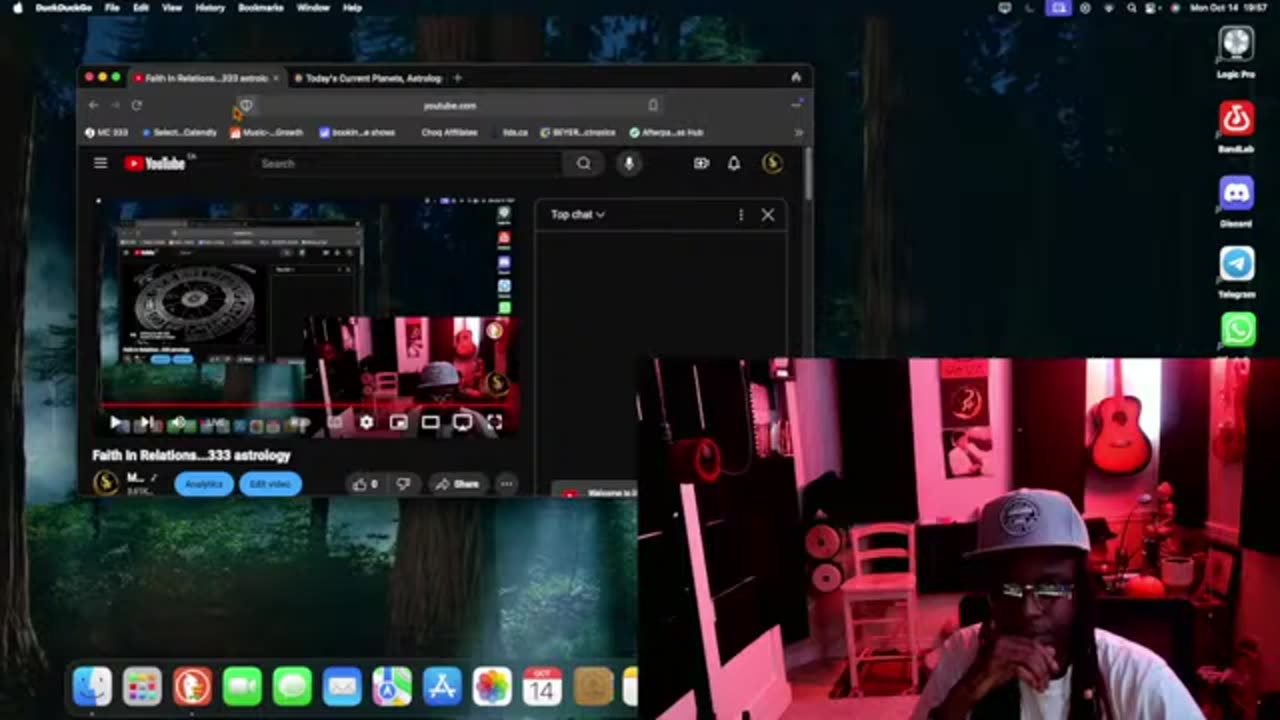Play the video with play button
This screenshot has width=1280, height=720.
(116, 423)
